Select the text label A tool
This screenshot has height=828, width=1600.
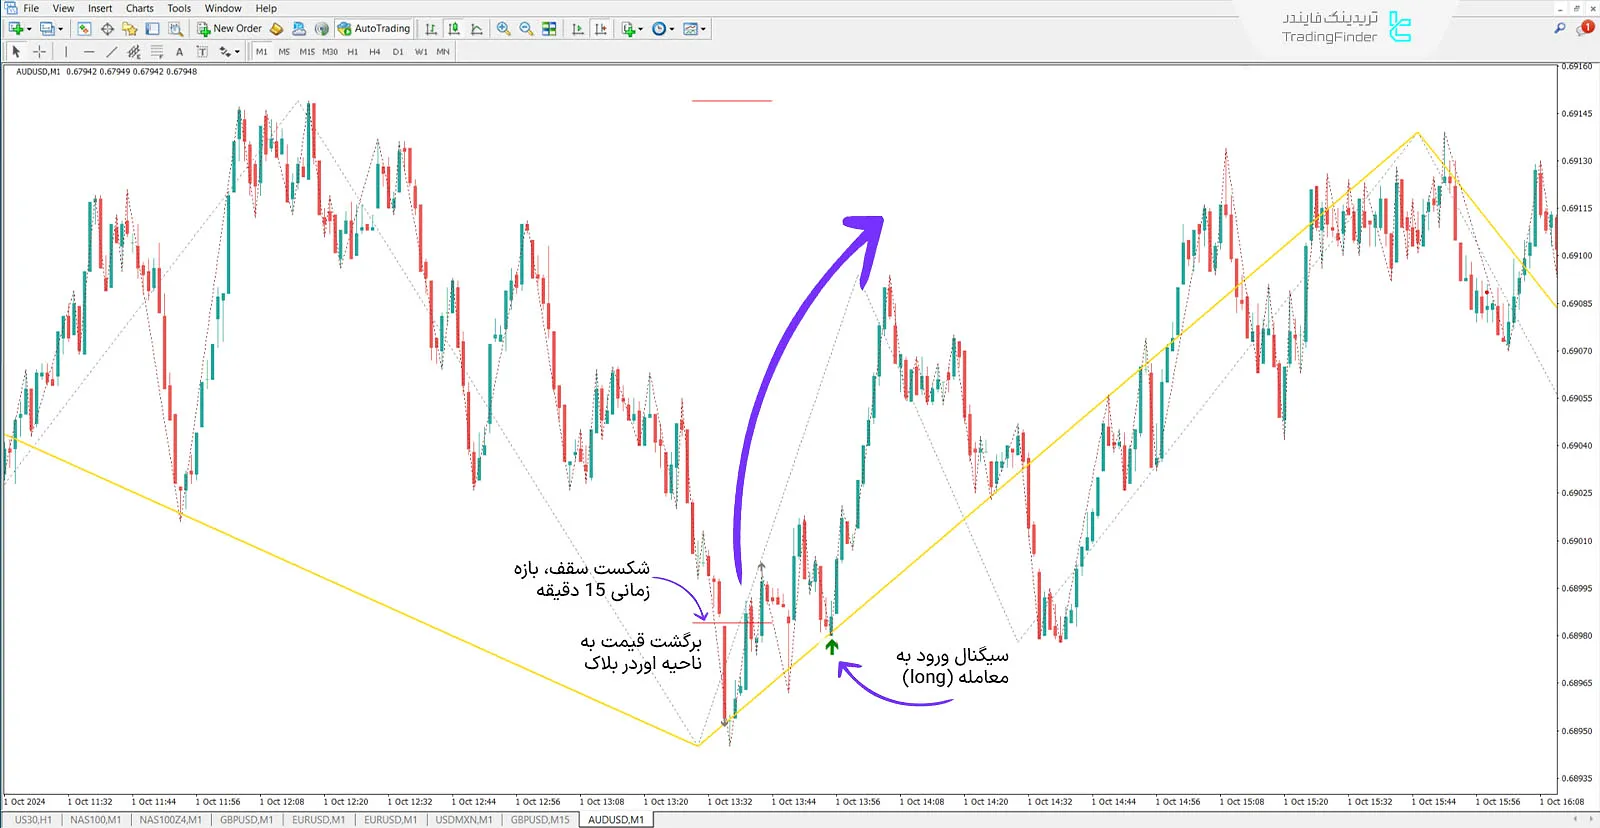pyautogui.click(x=179, y=51)
